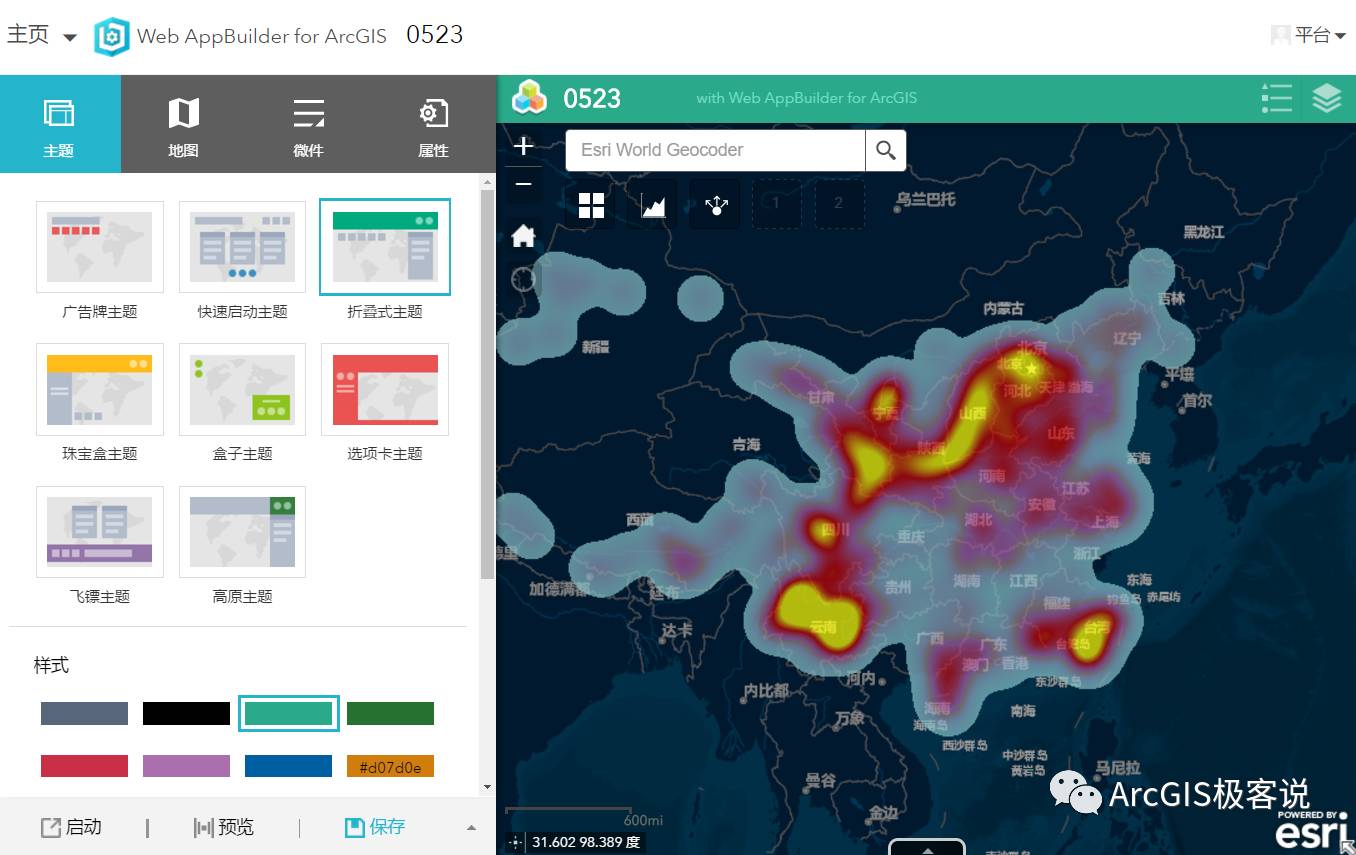Select the 珠宝盒主题 theme thumbnail
The image size is (1356, 855).
point(100,390)
